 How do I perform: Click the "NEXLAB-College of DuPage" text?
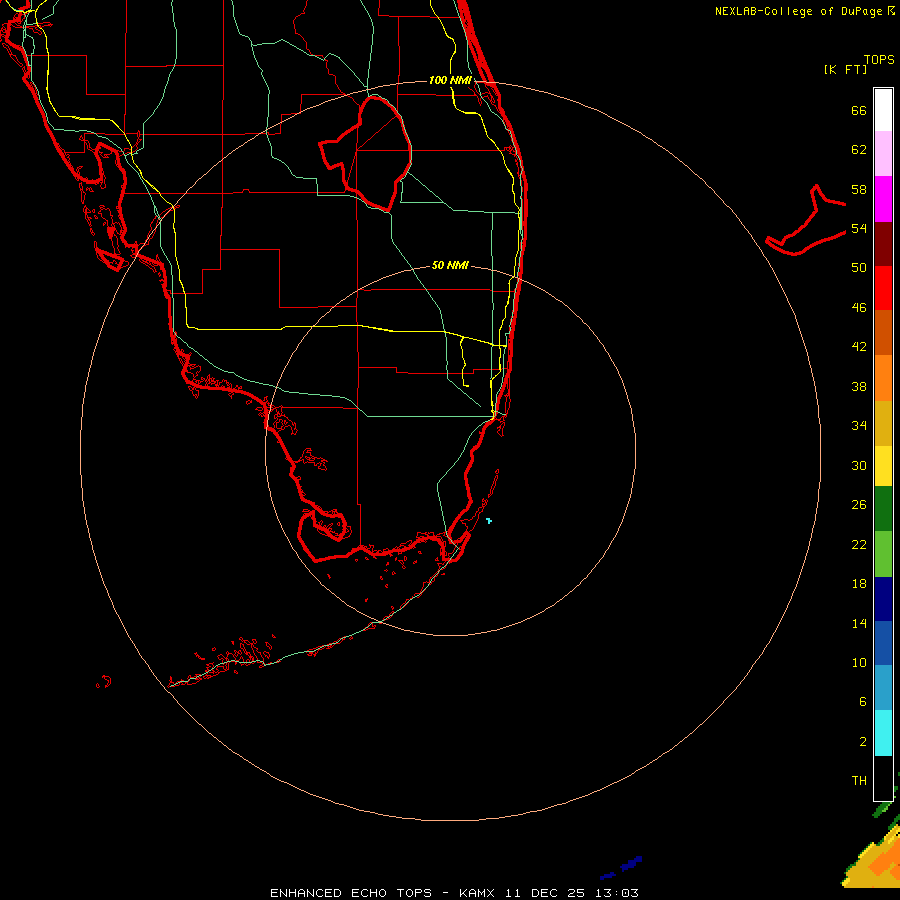point(798,11)
